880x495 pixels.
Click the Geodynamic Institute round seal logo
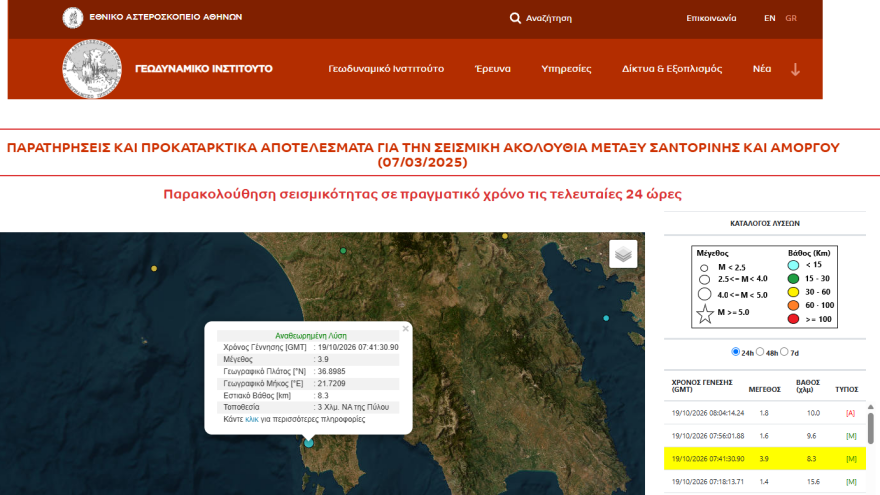[x=92, y=68]
